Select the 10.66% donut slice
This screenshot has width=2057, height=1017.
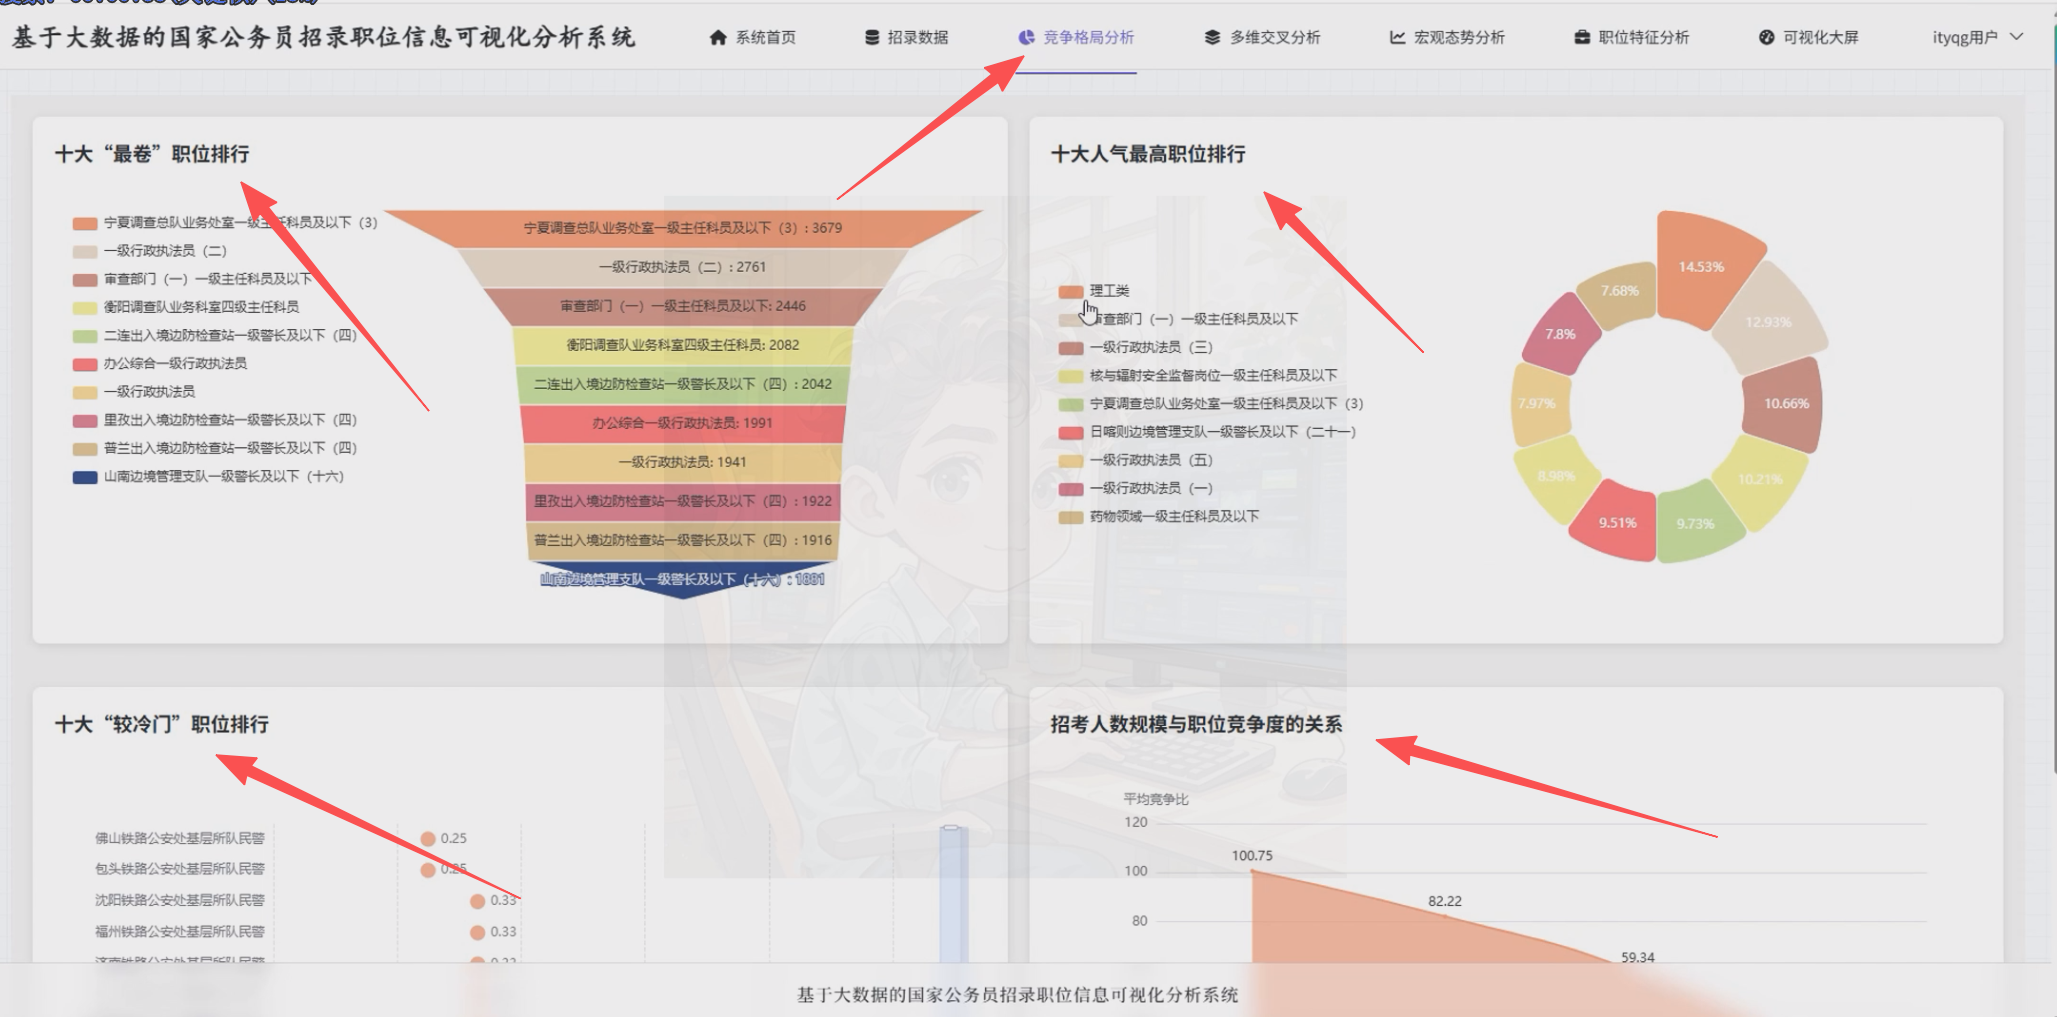click(1785, 404)
